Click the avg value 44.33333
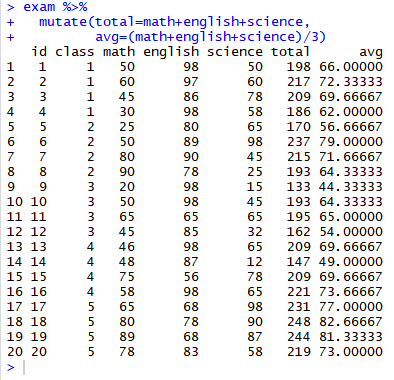 tap(351, 187)
